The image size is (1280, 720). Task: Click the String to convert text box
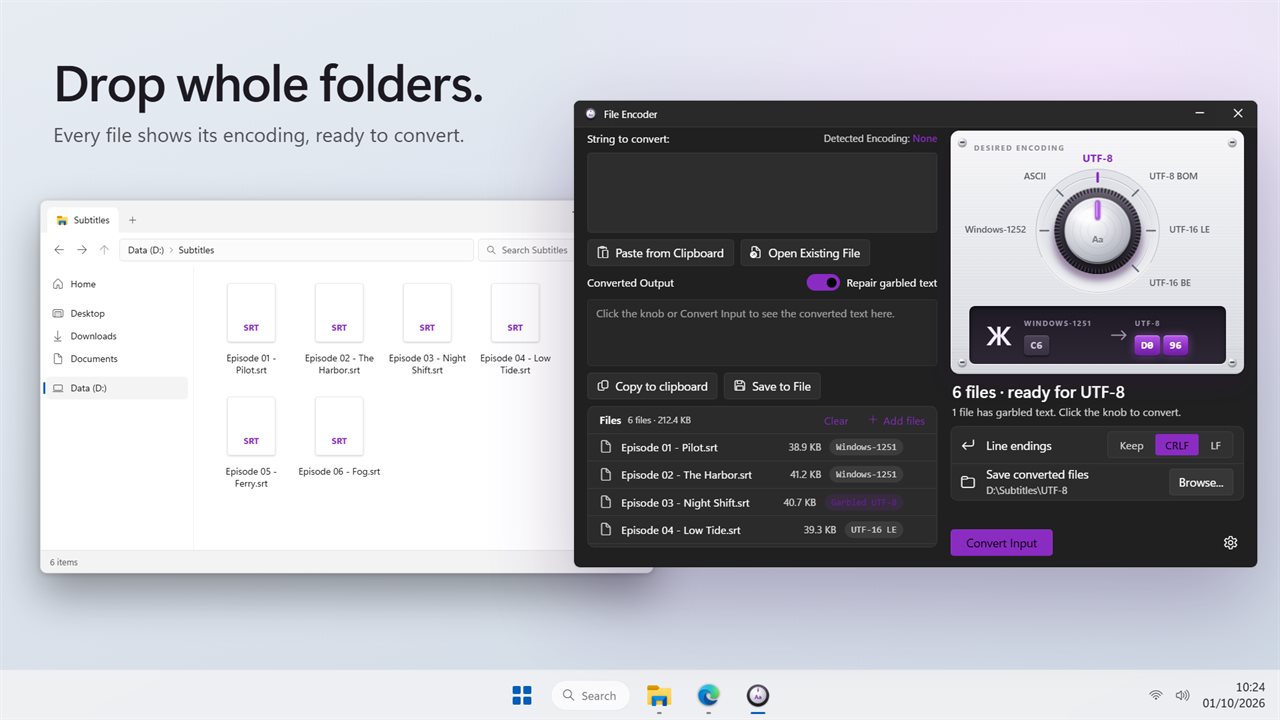762,192
